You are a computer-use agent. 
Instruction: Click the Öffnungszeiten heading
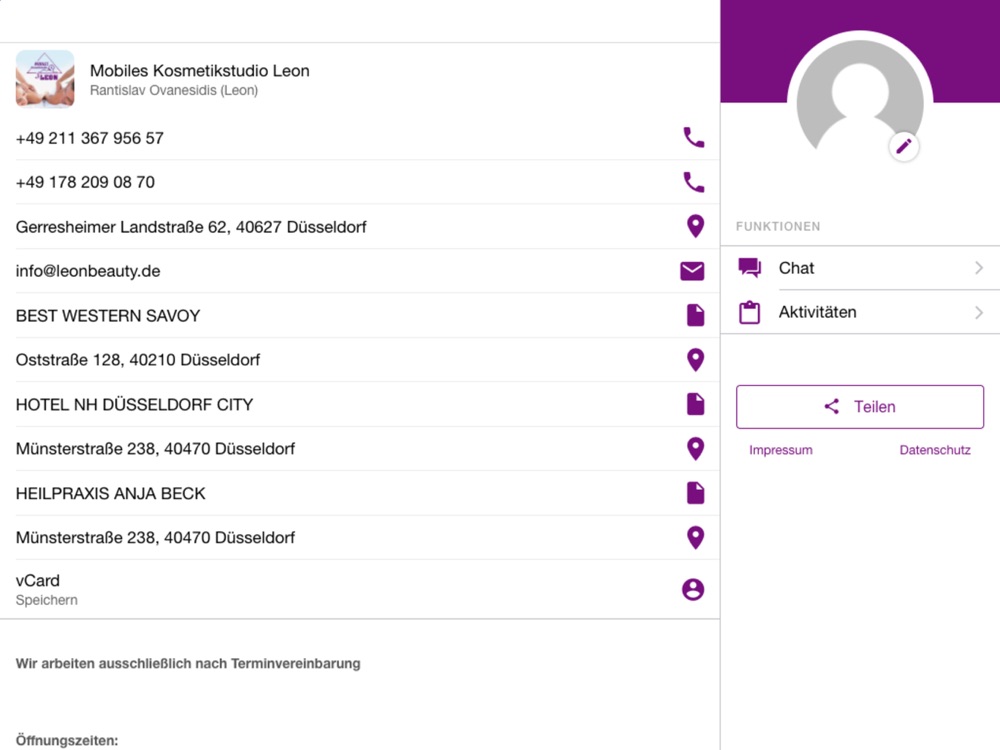[x=67, y=740]
